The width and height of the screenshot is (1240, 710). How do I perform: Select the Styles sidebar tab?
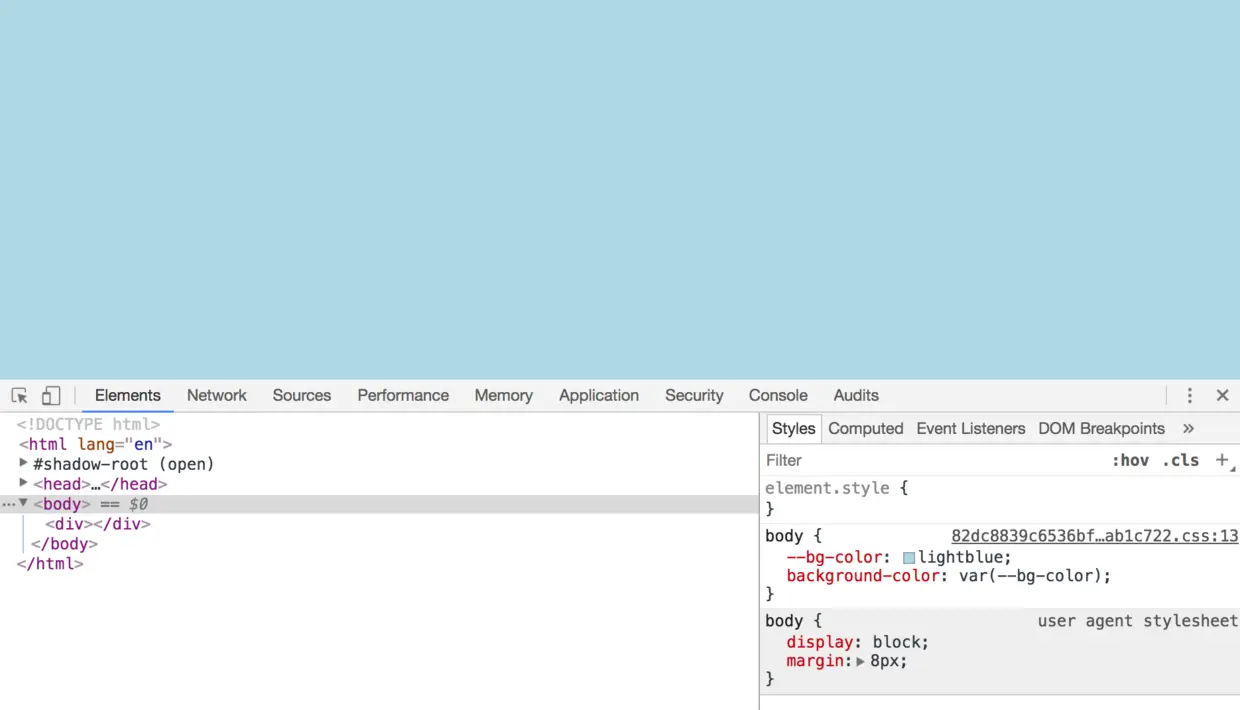[793, 429]
